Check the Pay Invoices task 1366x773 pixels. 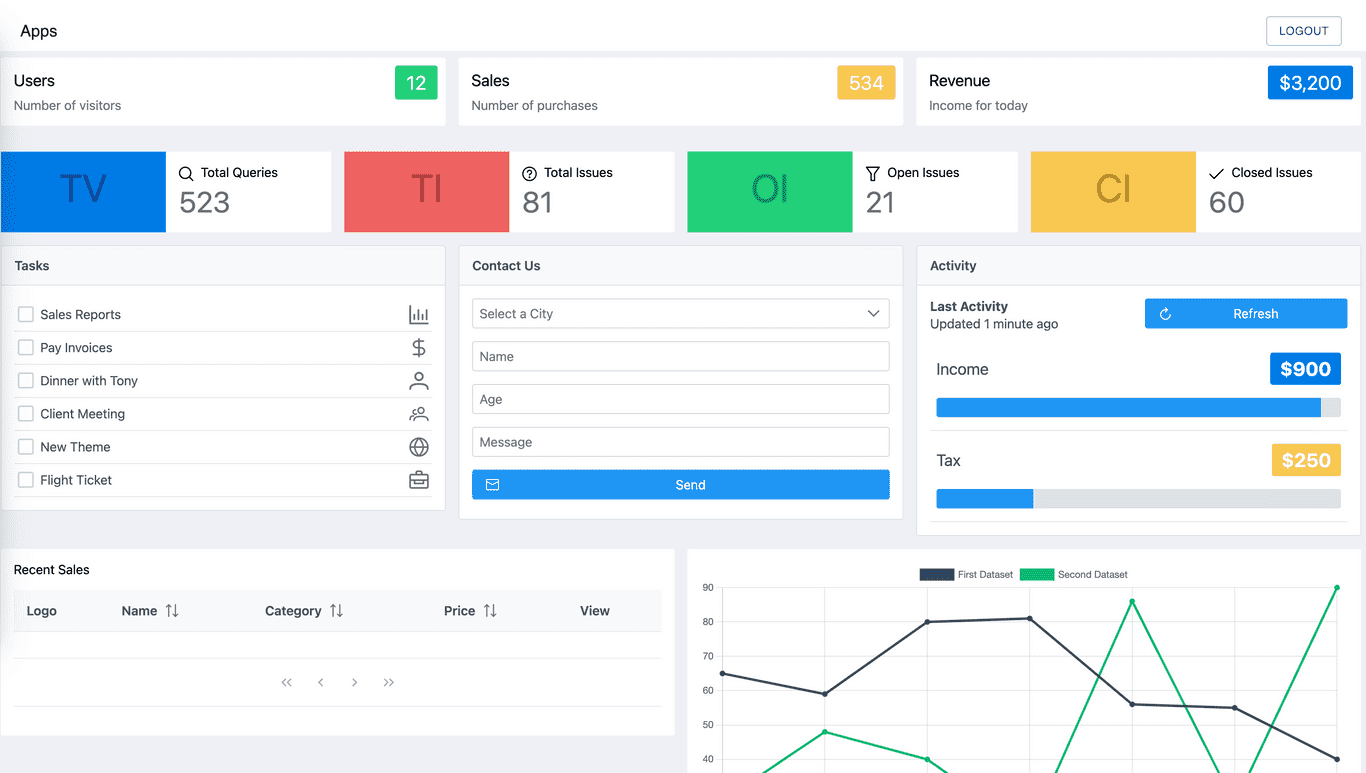click(x=26, y=347)
